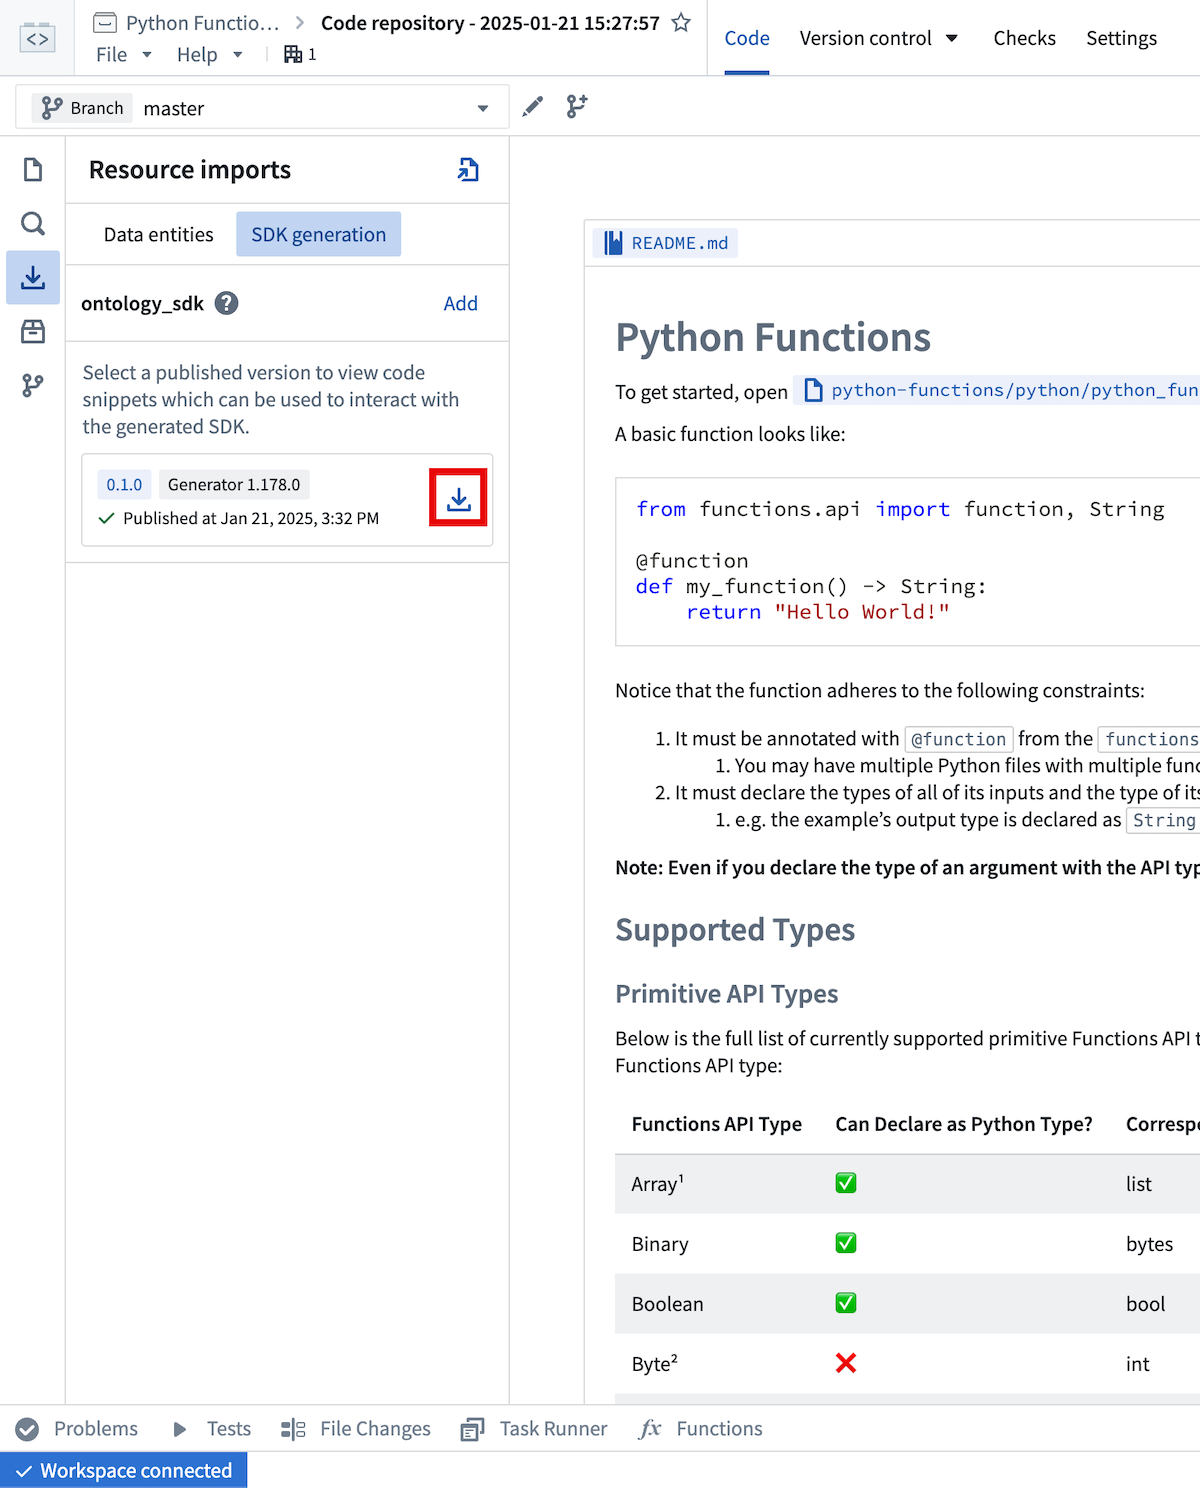Click the 0.1.0 version tag
Image resolution: width=1200 pixels, height=1488 pixels.
pyautogui.click(x=124, y=485)
